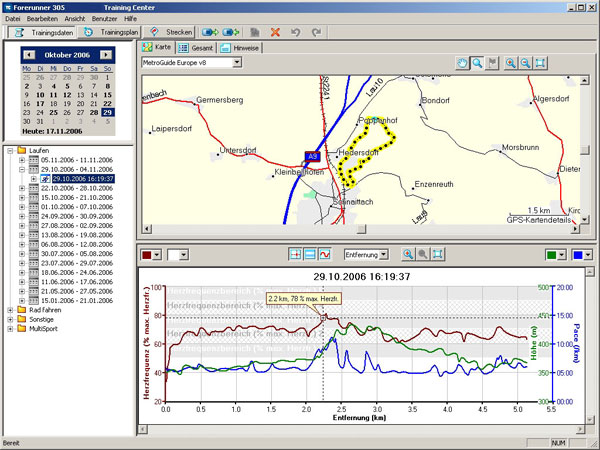Click the GPS-Kartendetails link on map
This screenshot has height=450, width=600.
[538, 220]
